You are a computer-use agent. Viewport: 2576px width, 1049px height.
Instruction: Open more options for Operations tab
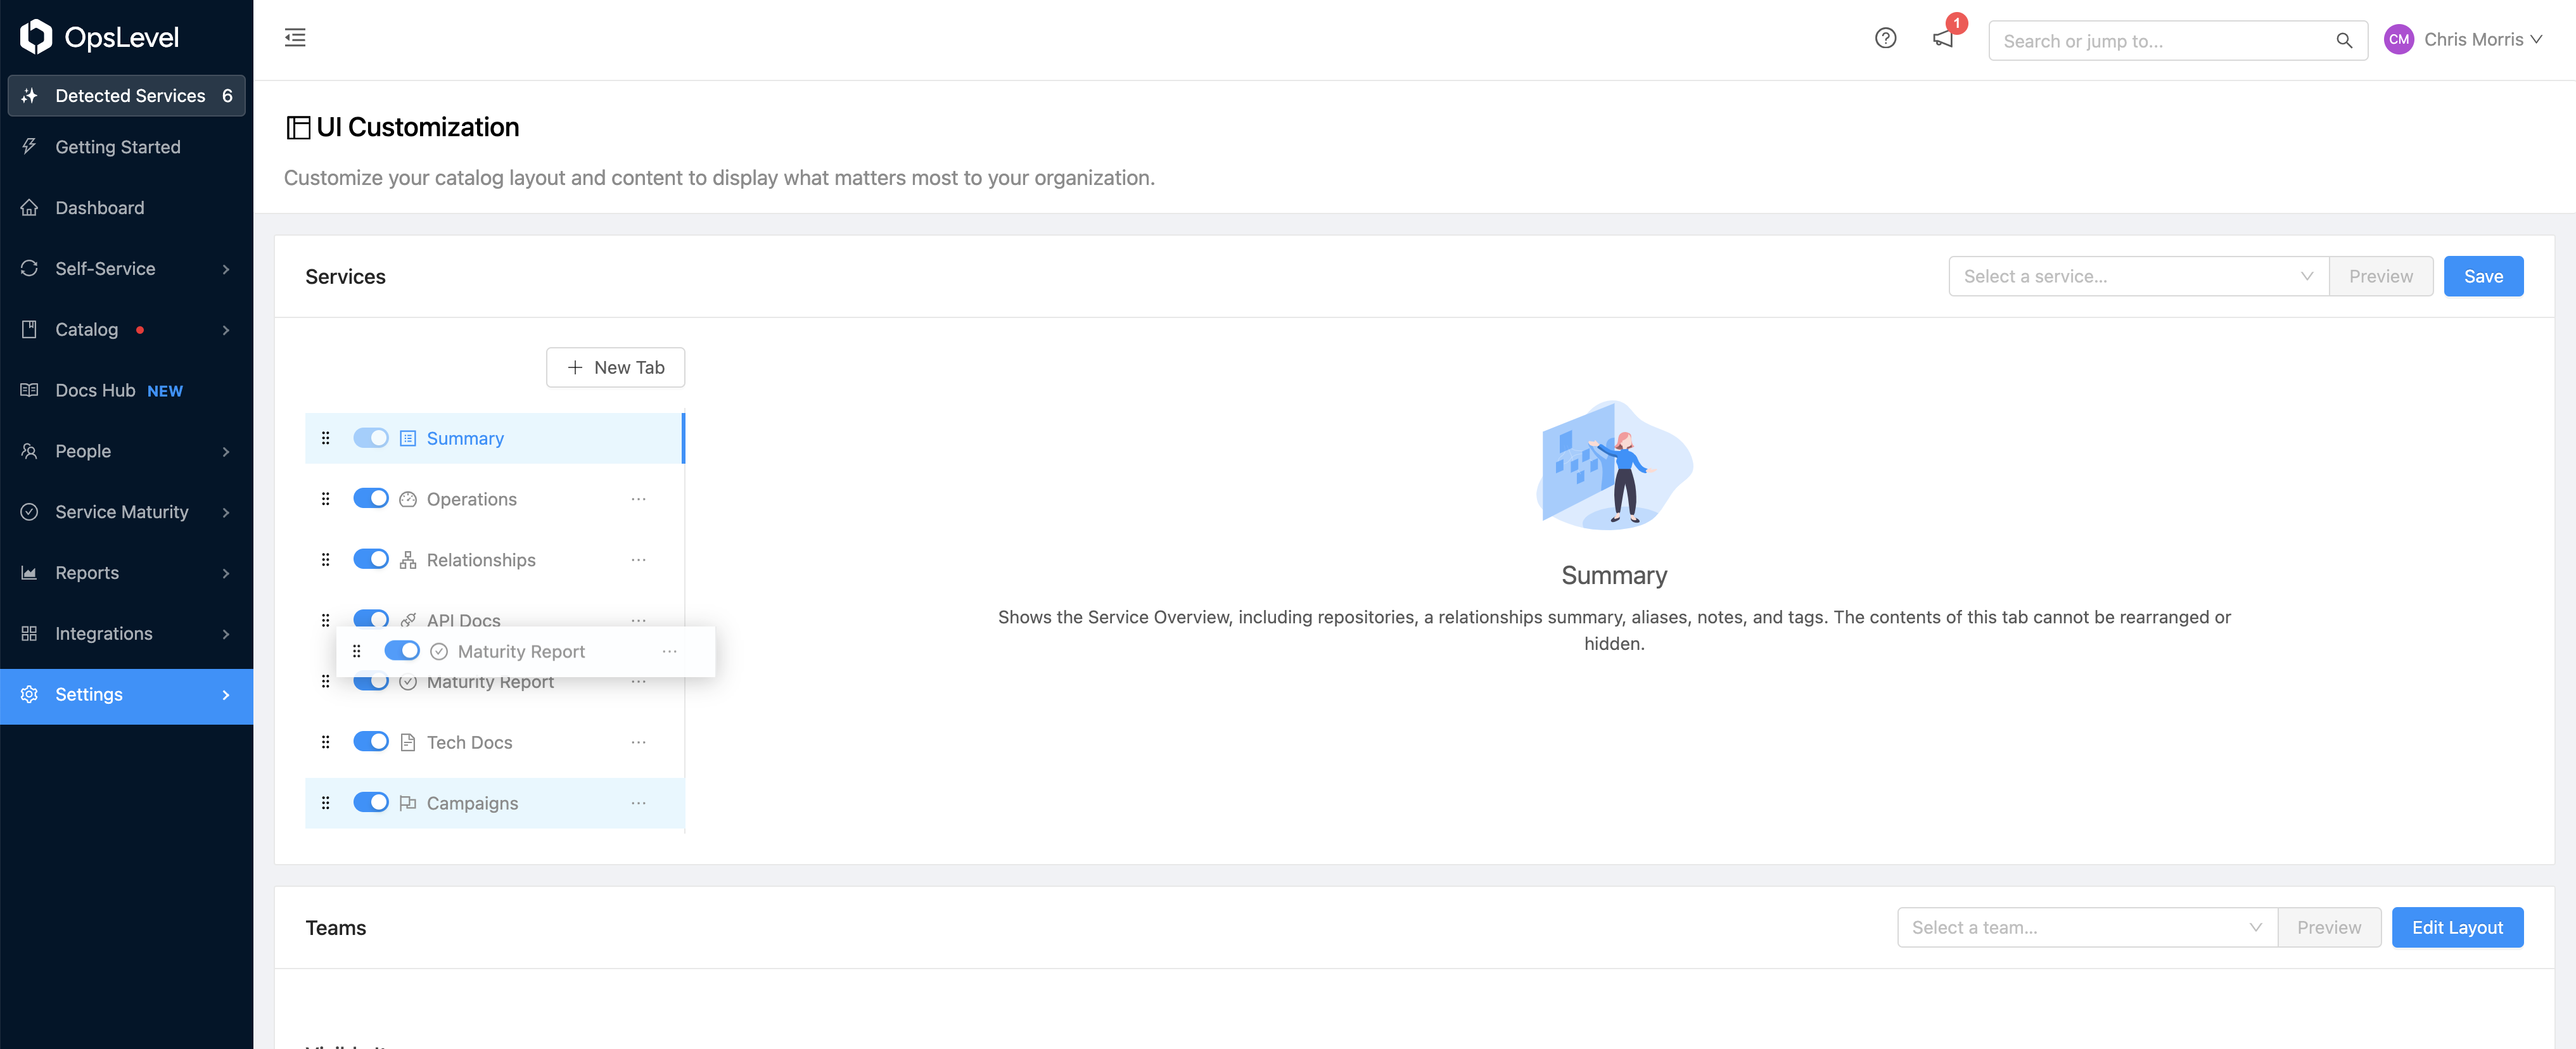point(638,499)
